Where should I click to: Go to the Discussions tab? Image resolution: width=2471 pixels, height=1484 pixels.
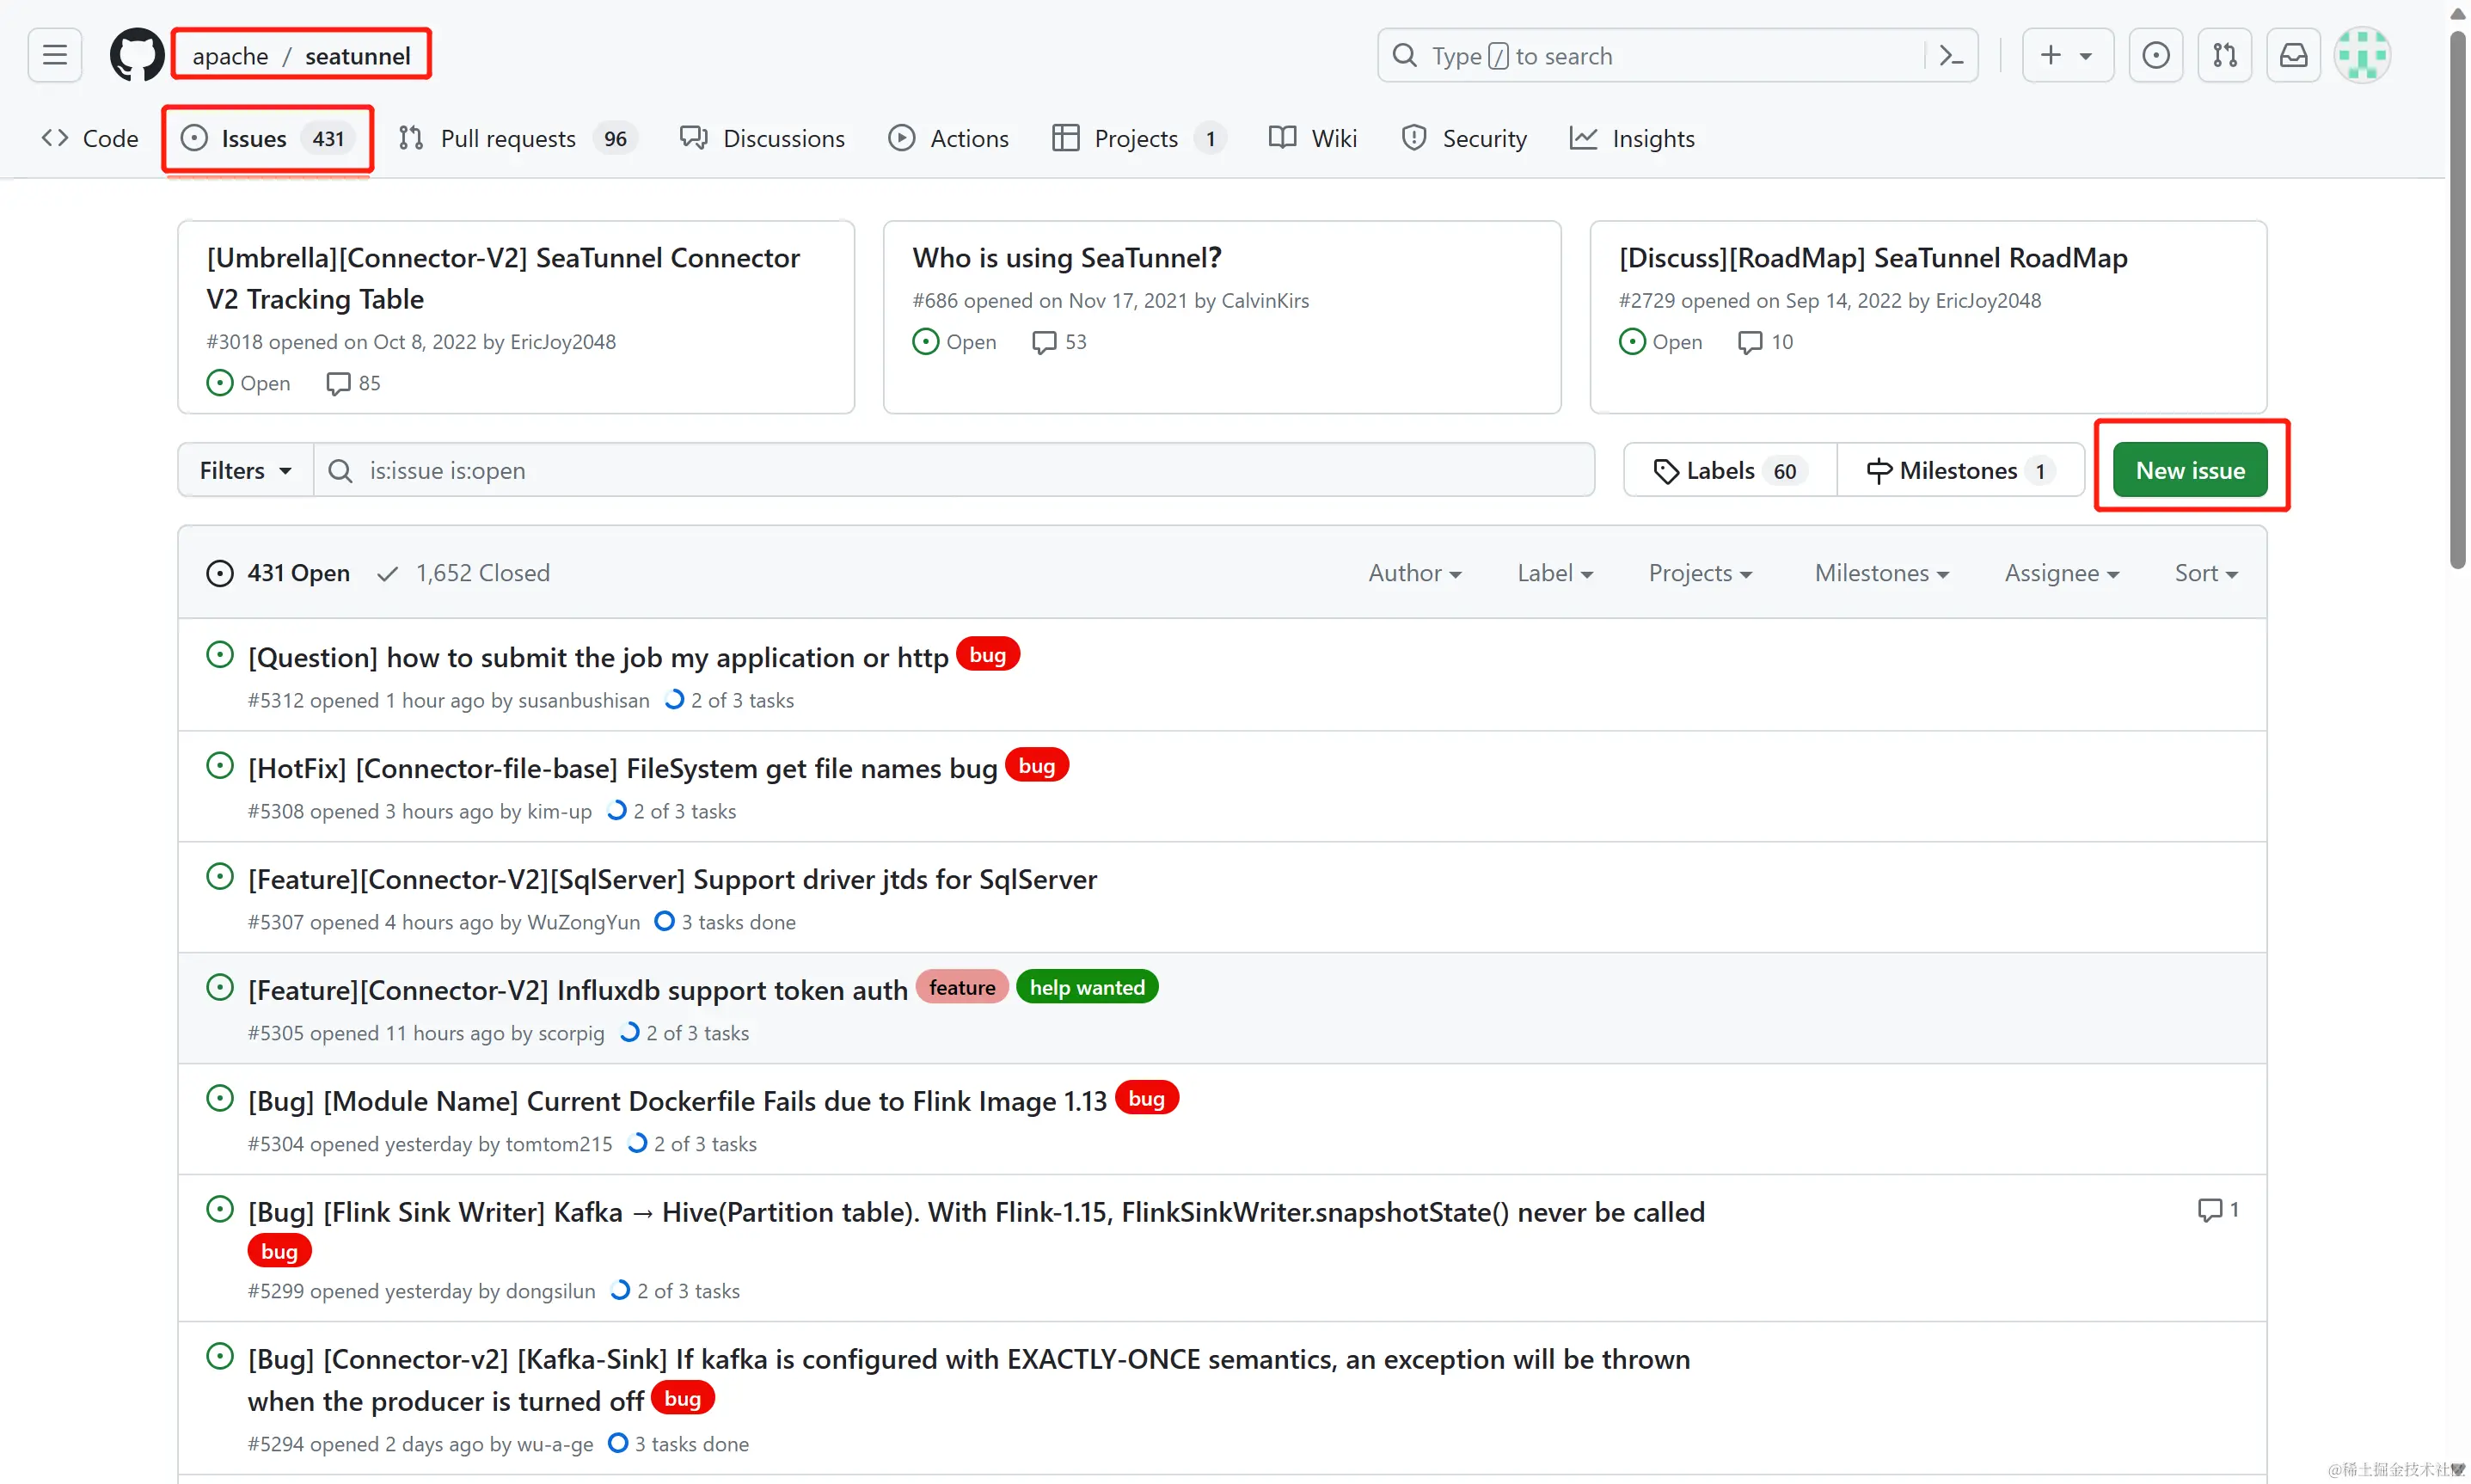tap(762, 138)
